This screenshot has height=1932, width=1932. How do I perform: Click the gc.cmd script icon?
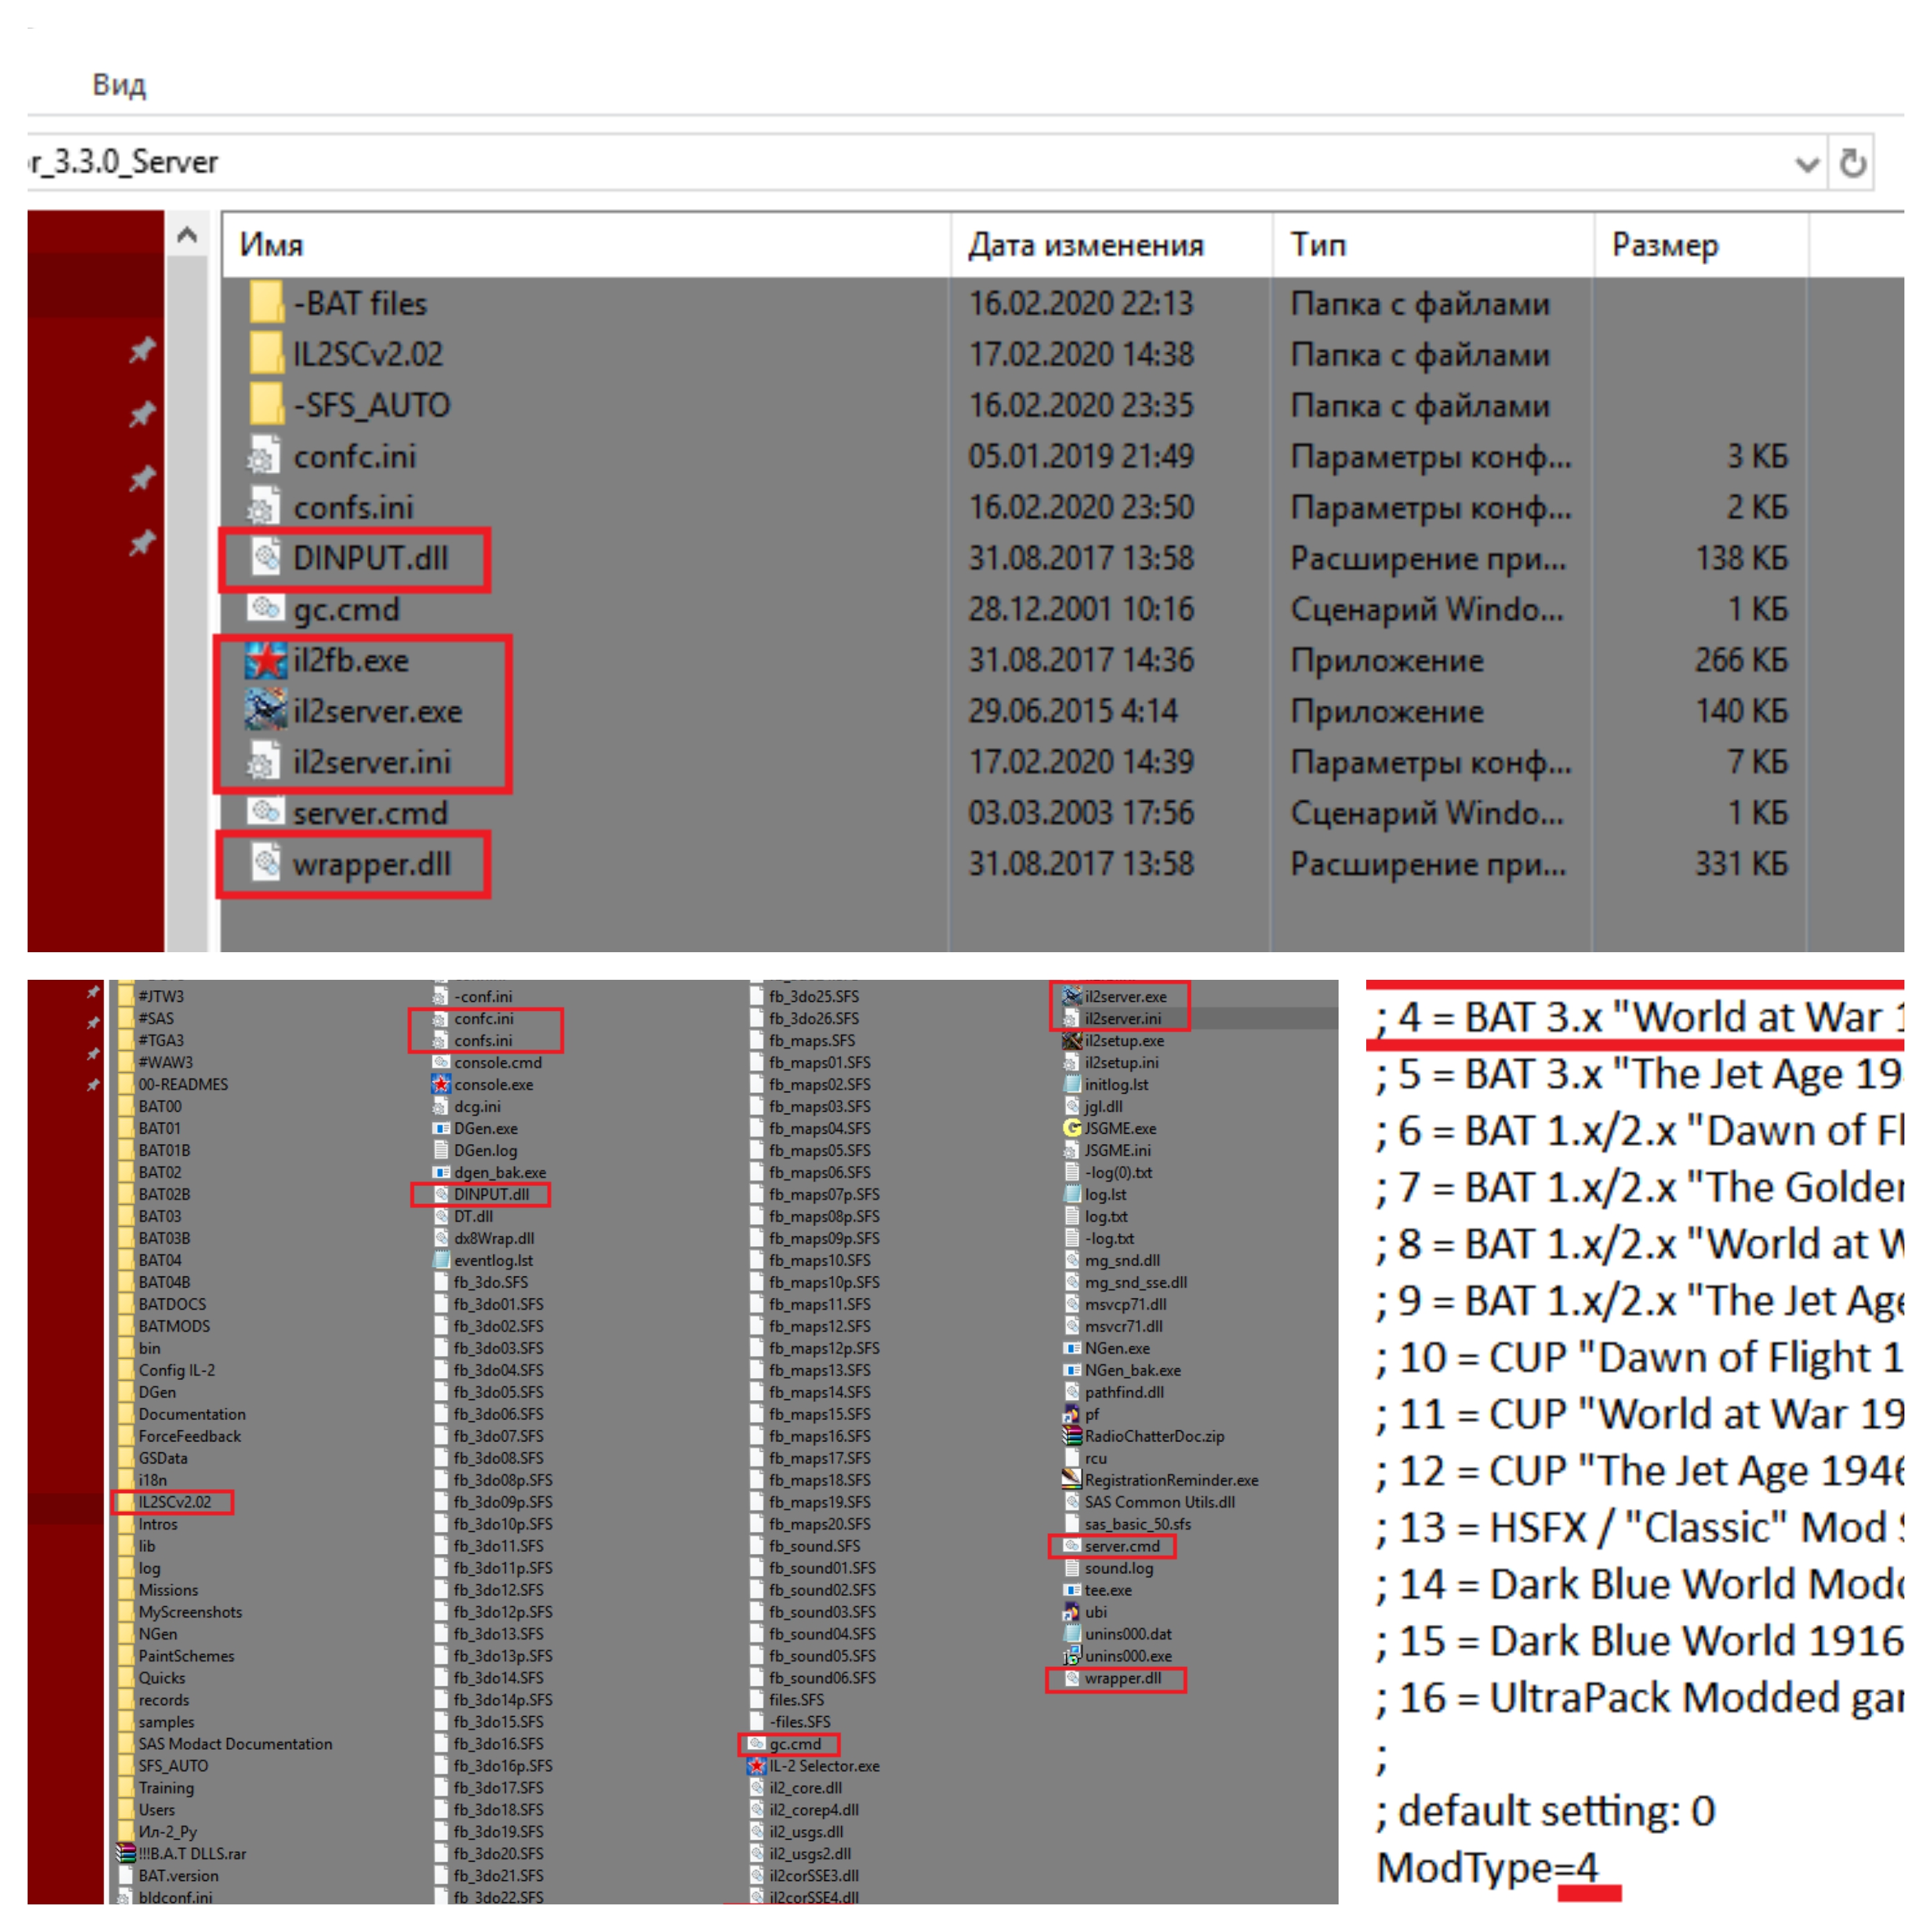(x=265, y=608)
